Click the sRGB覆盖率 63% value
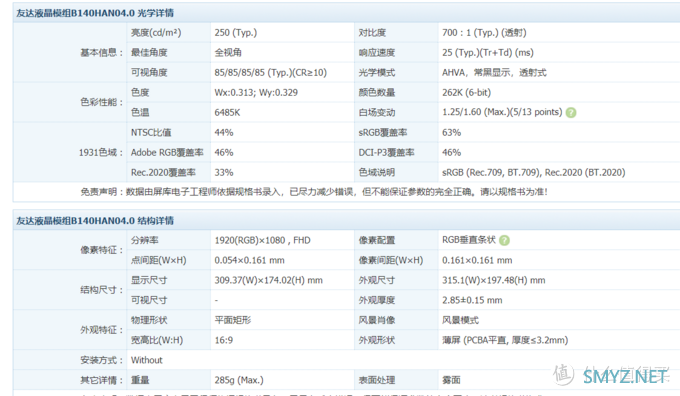The image size is (680, 396). (x=451, y=133)
